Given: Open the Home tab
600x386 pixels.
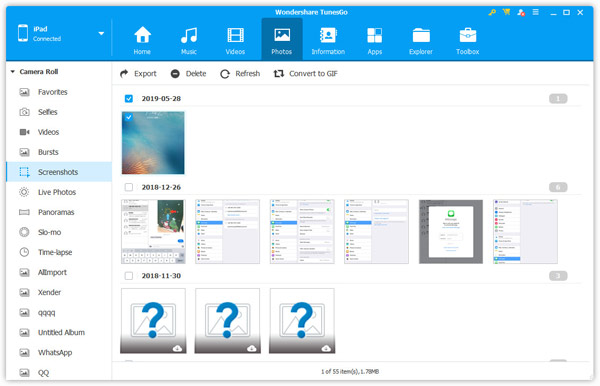Looking at the screenshot, I should click(142, 41).
